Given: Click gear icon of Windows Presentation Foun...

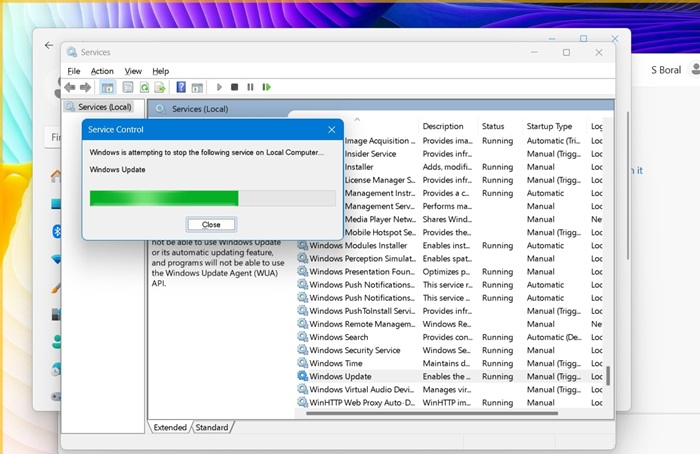Looking at the screenshot, I should coord(303,271).
